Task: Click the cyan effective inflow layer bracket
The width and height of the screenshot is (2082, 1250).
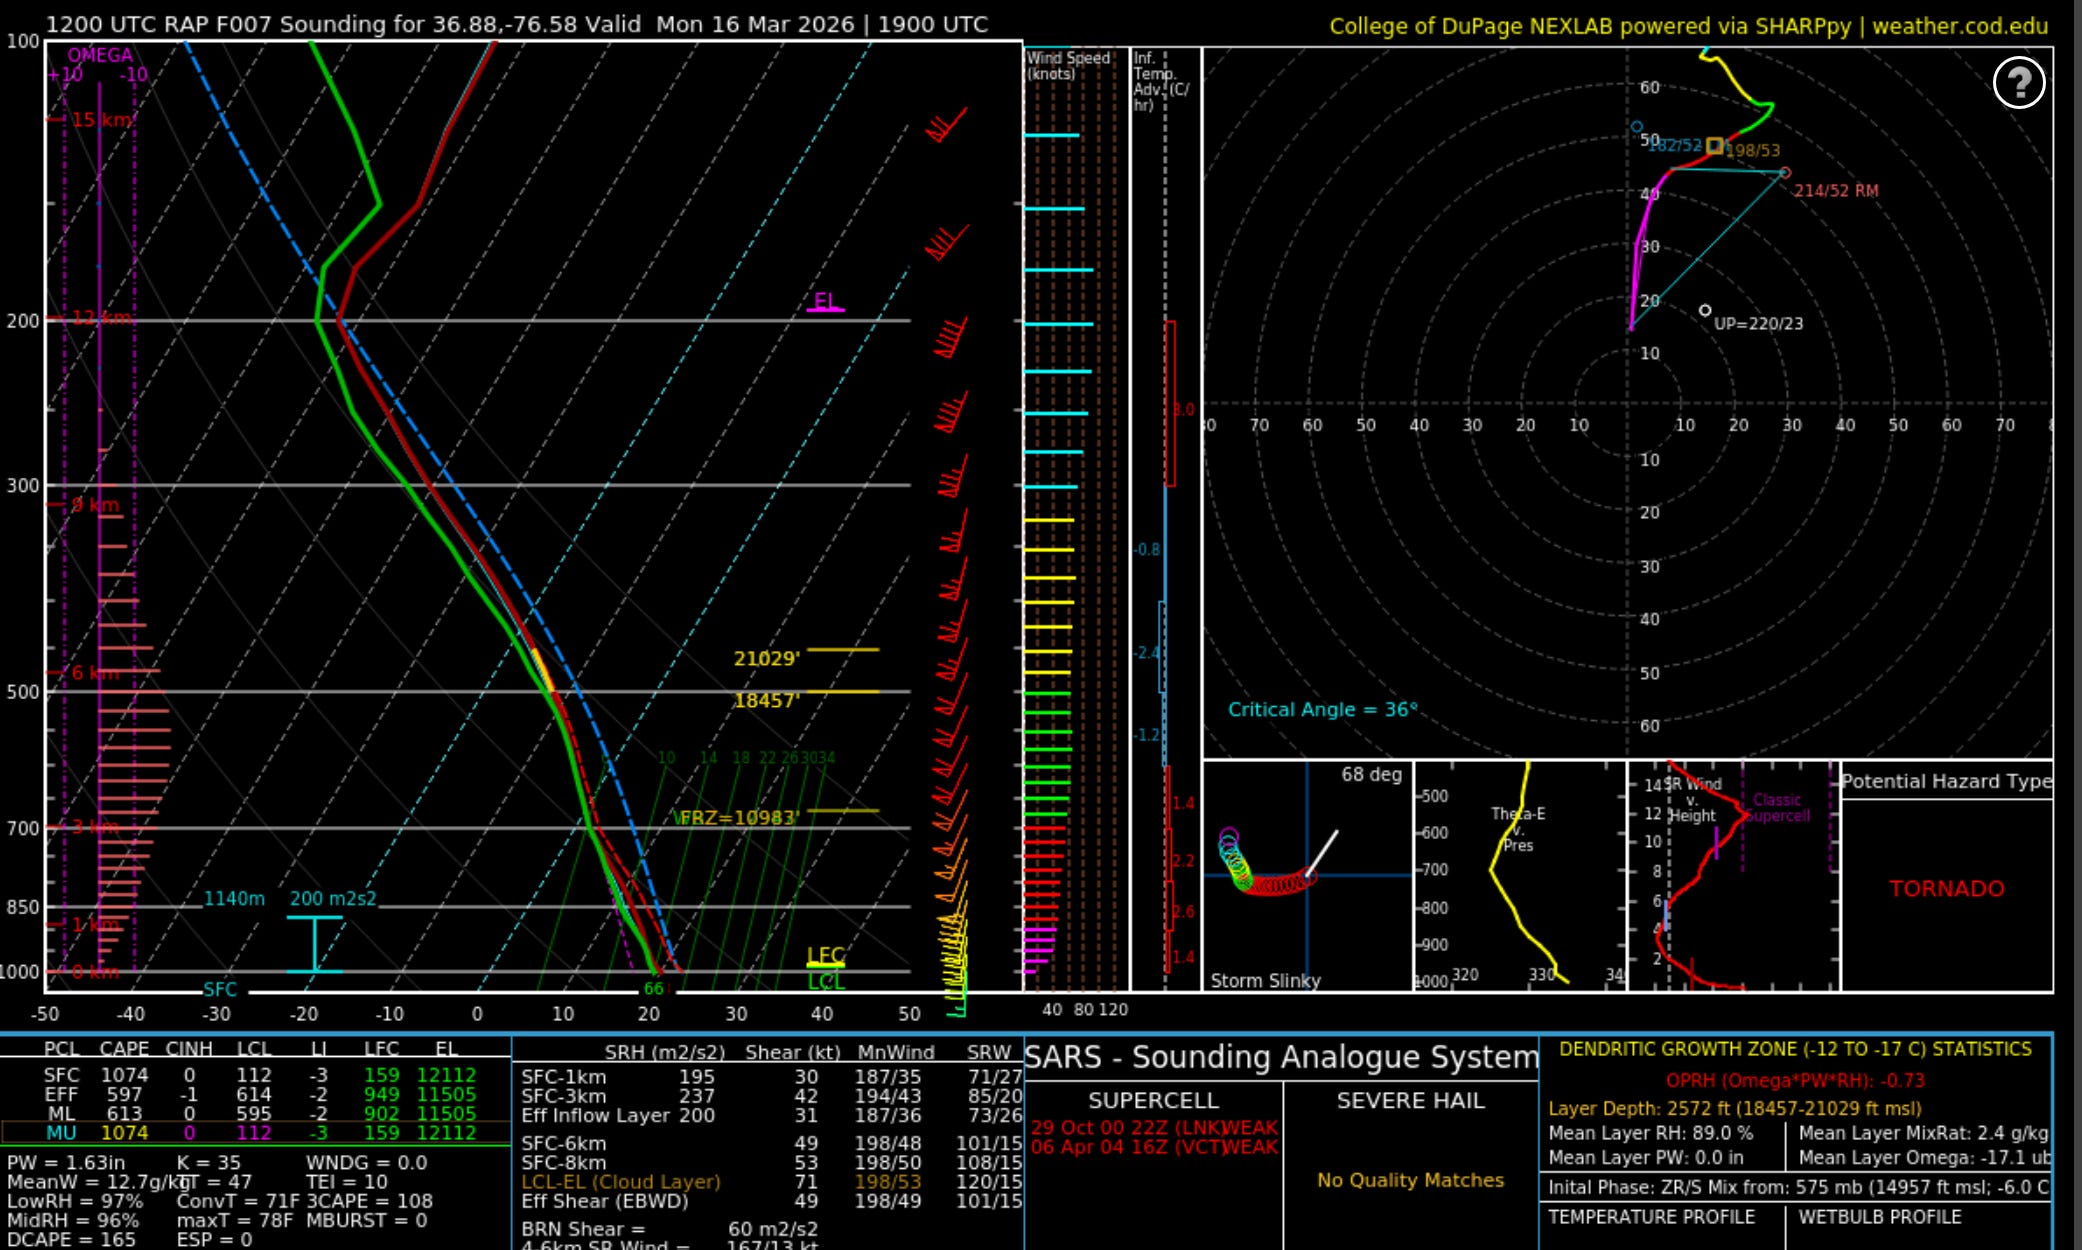Action: pyautogui.click(x=314, y=944)
